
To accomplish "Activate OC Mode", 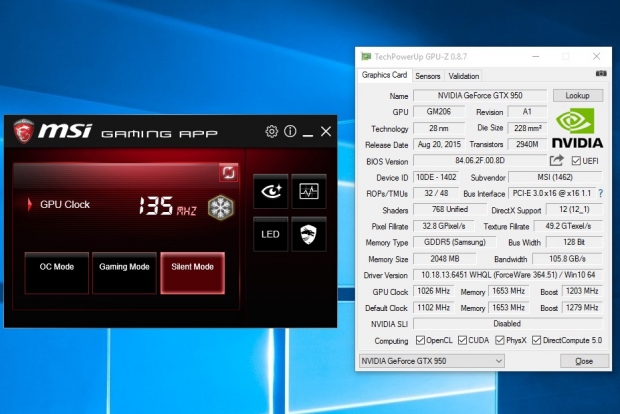I will tap(57, 273).
